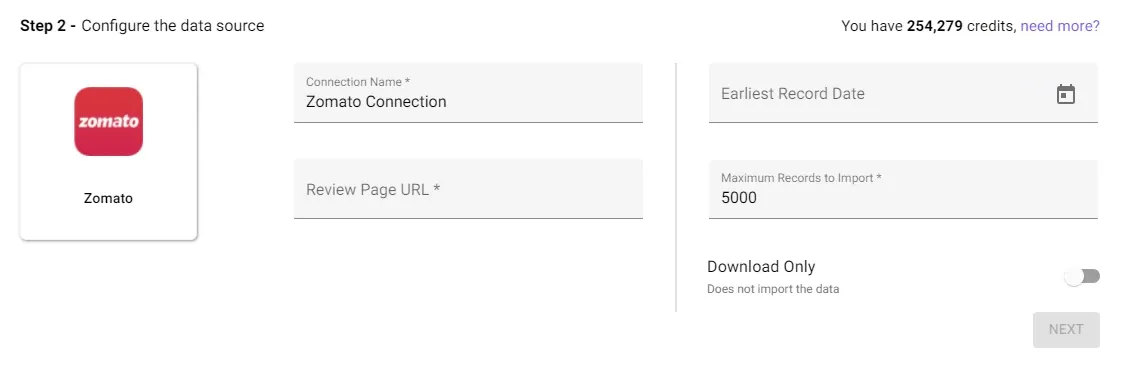1123x368 pixels.
Task: Toggle the Download Only switch
Action: pyautogui.click(x=1081, y=276)
